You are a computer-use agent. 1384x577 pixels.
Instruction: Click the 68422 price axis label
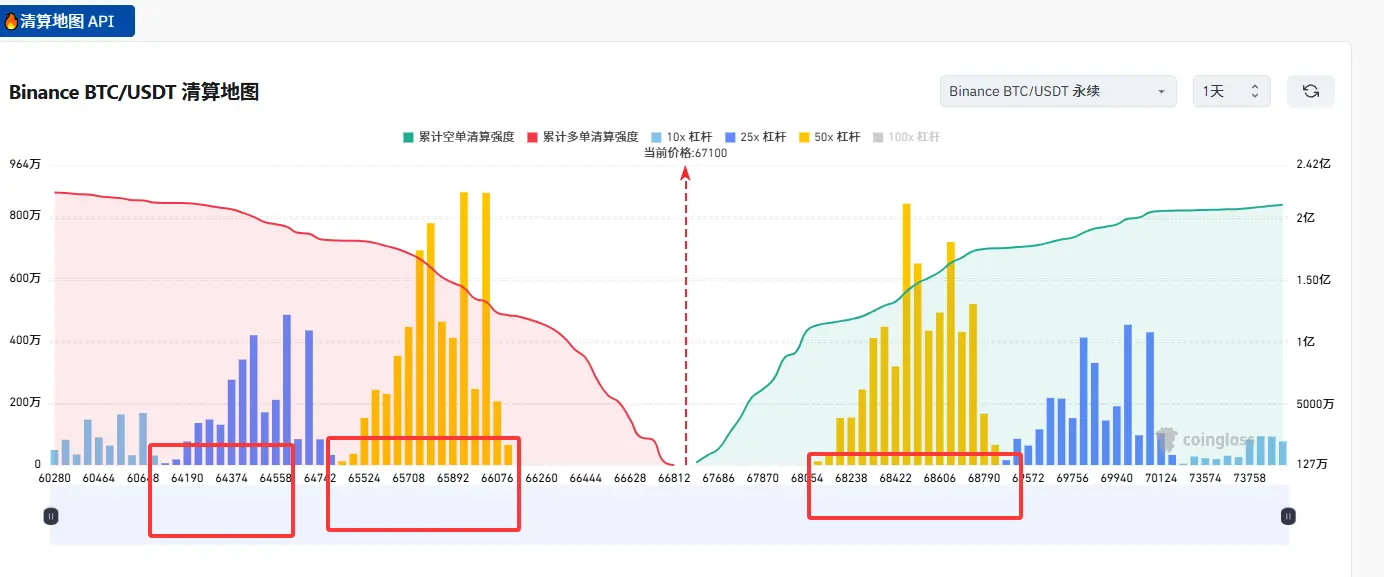point(895,479)
